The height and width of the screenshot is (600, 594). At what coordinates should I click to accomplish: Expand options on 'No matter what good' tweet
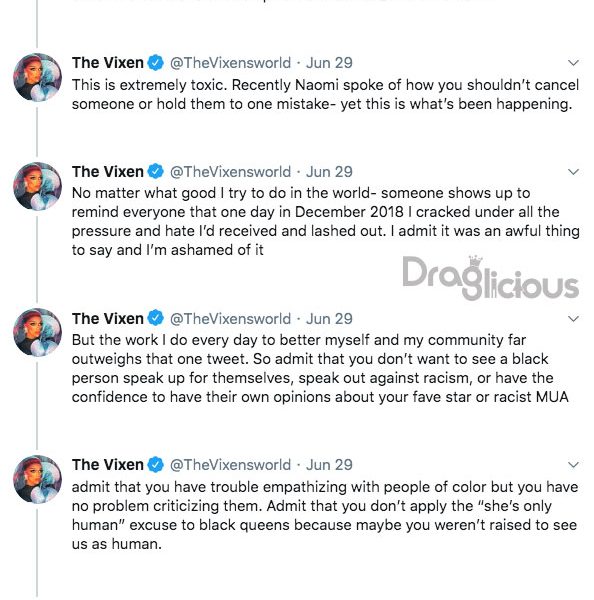click(x=573, y=172)
